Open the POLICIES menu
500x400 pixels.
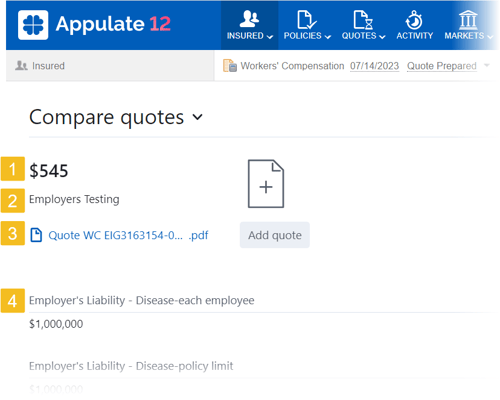(x=307, y=36)
